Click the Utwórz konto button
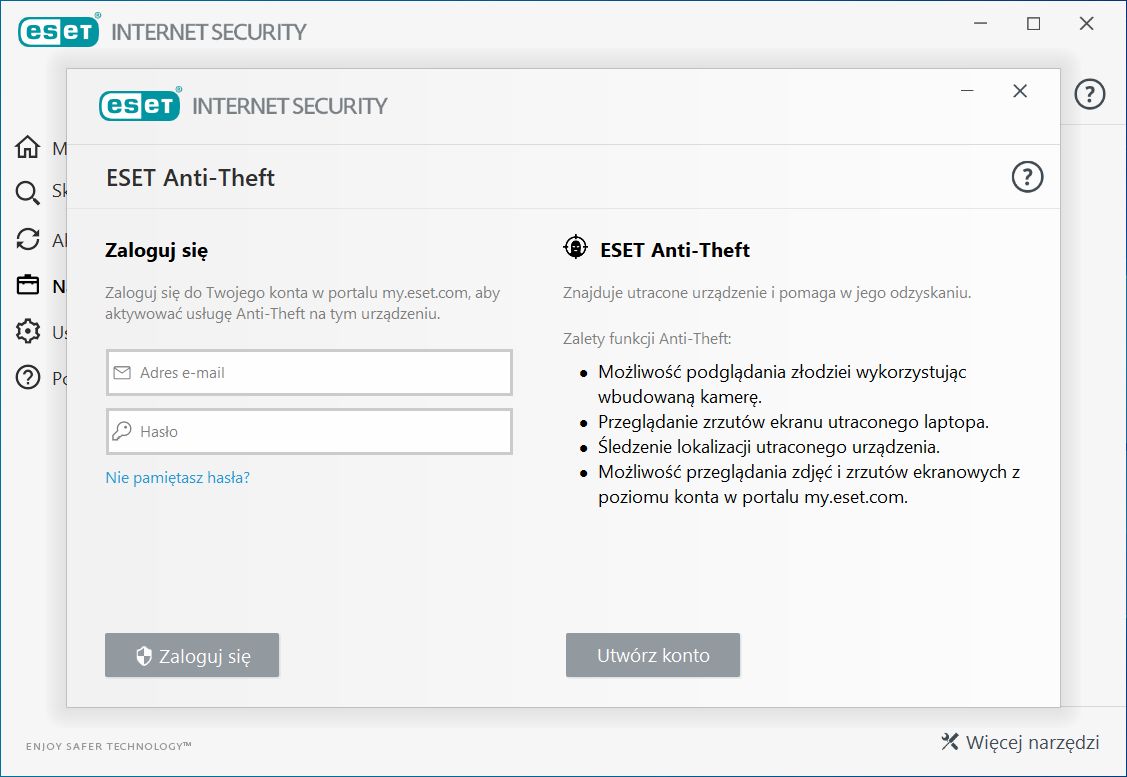Viewport: 1127px width, 777px height. (653, 655)
